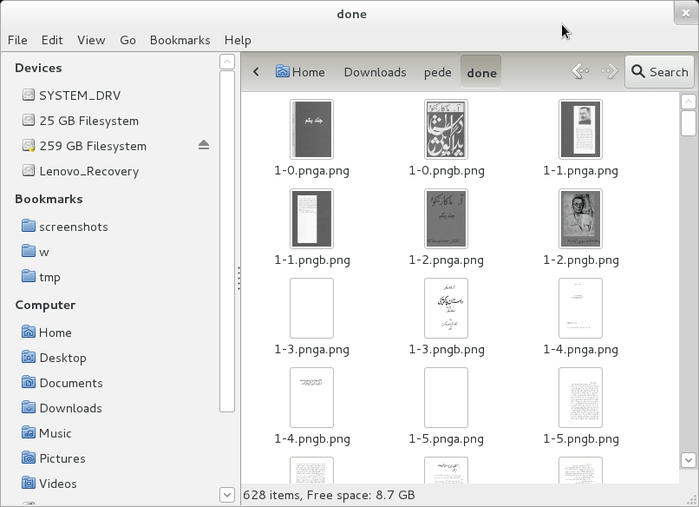
Task: Open the View menu
Action: tap(91, 40)
